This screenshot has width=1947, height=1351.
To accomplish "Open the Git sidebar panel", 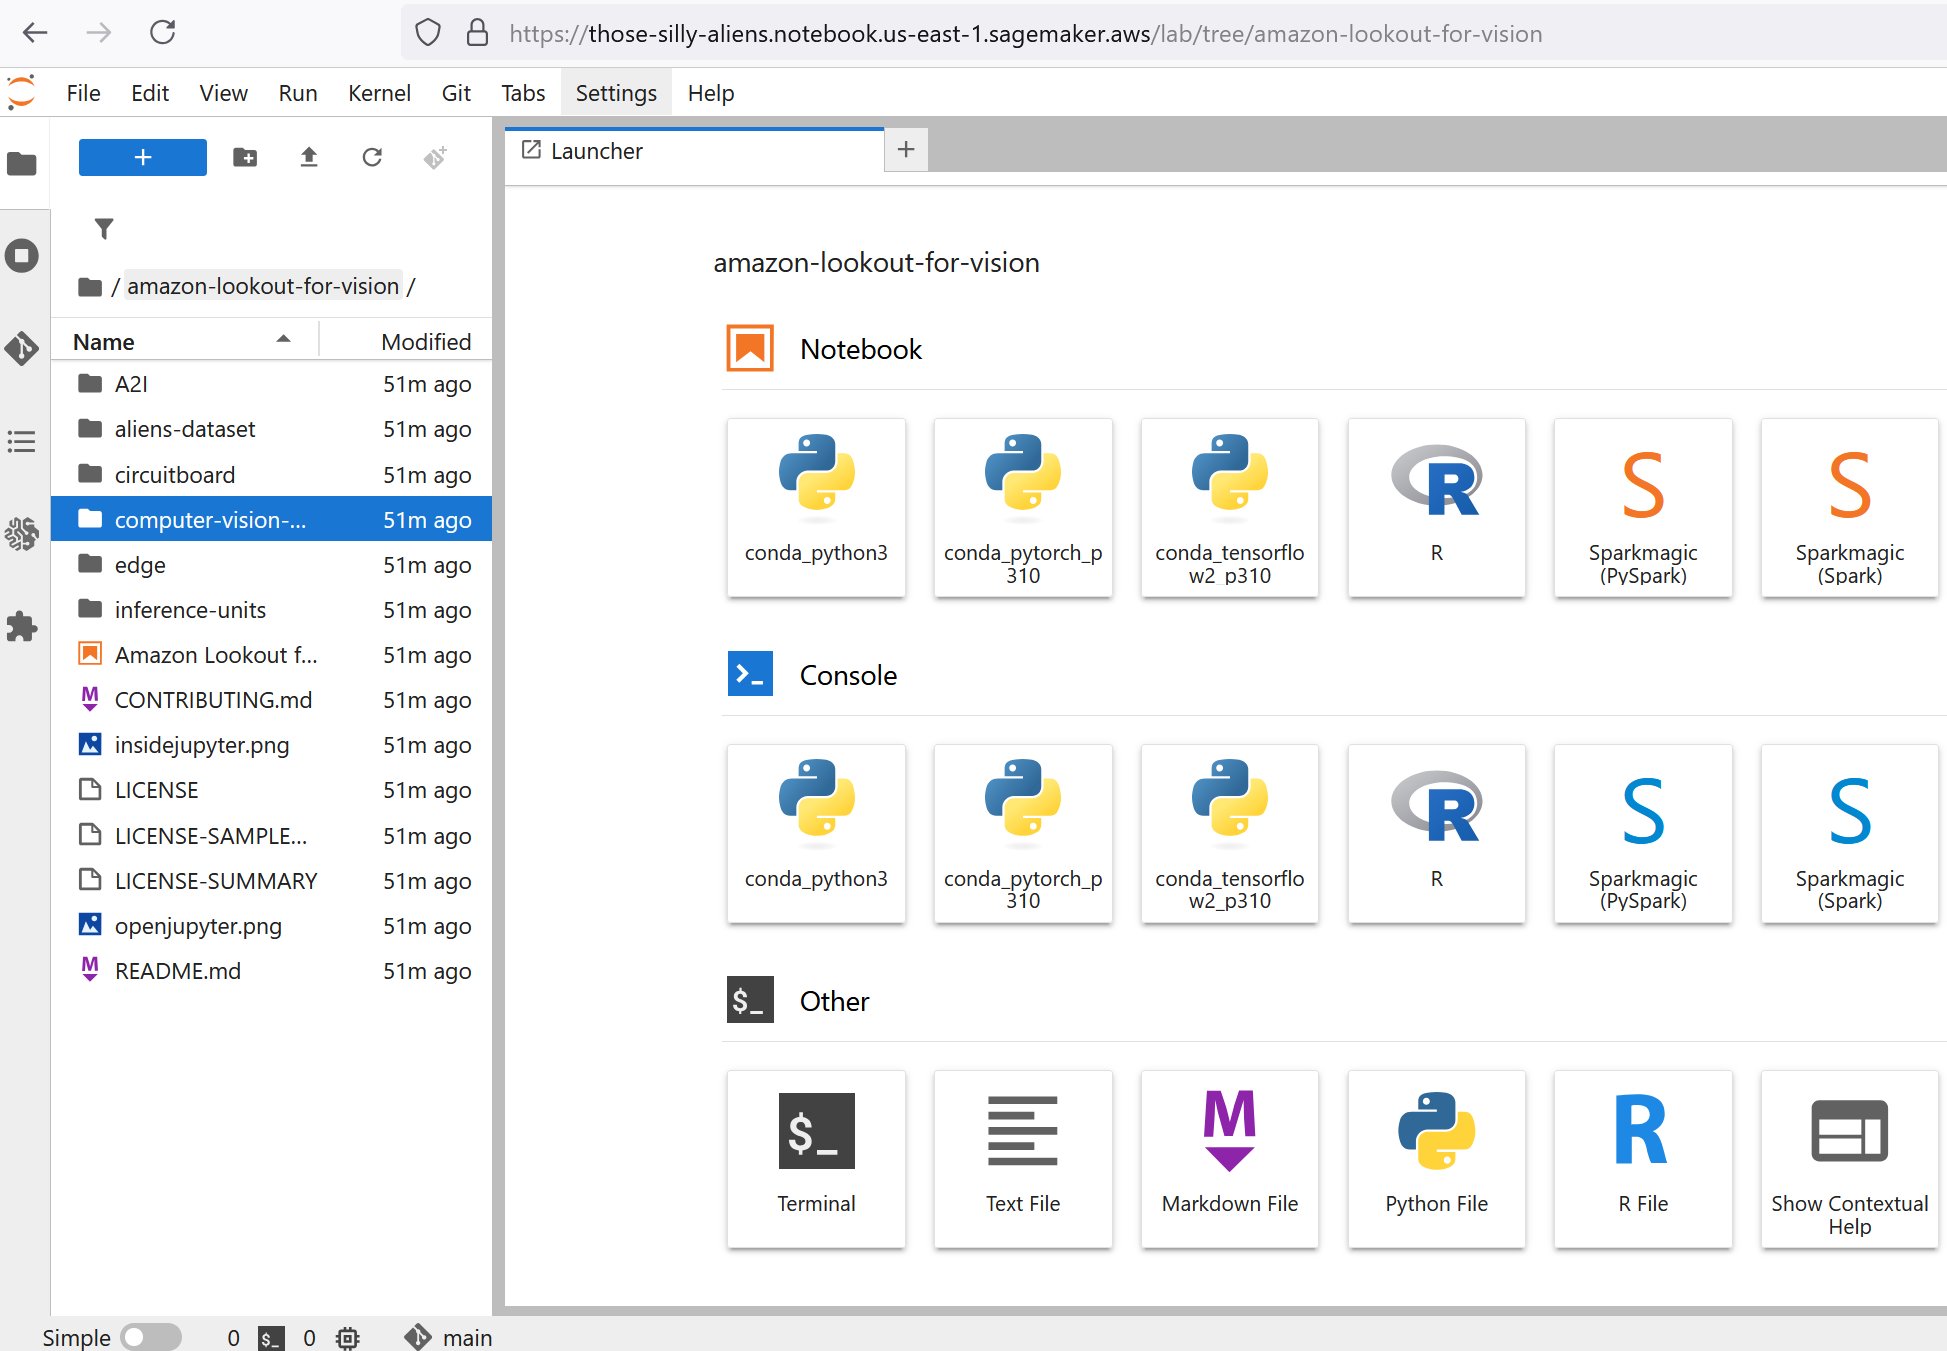I will point(22,349).
